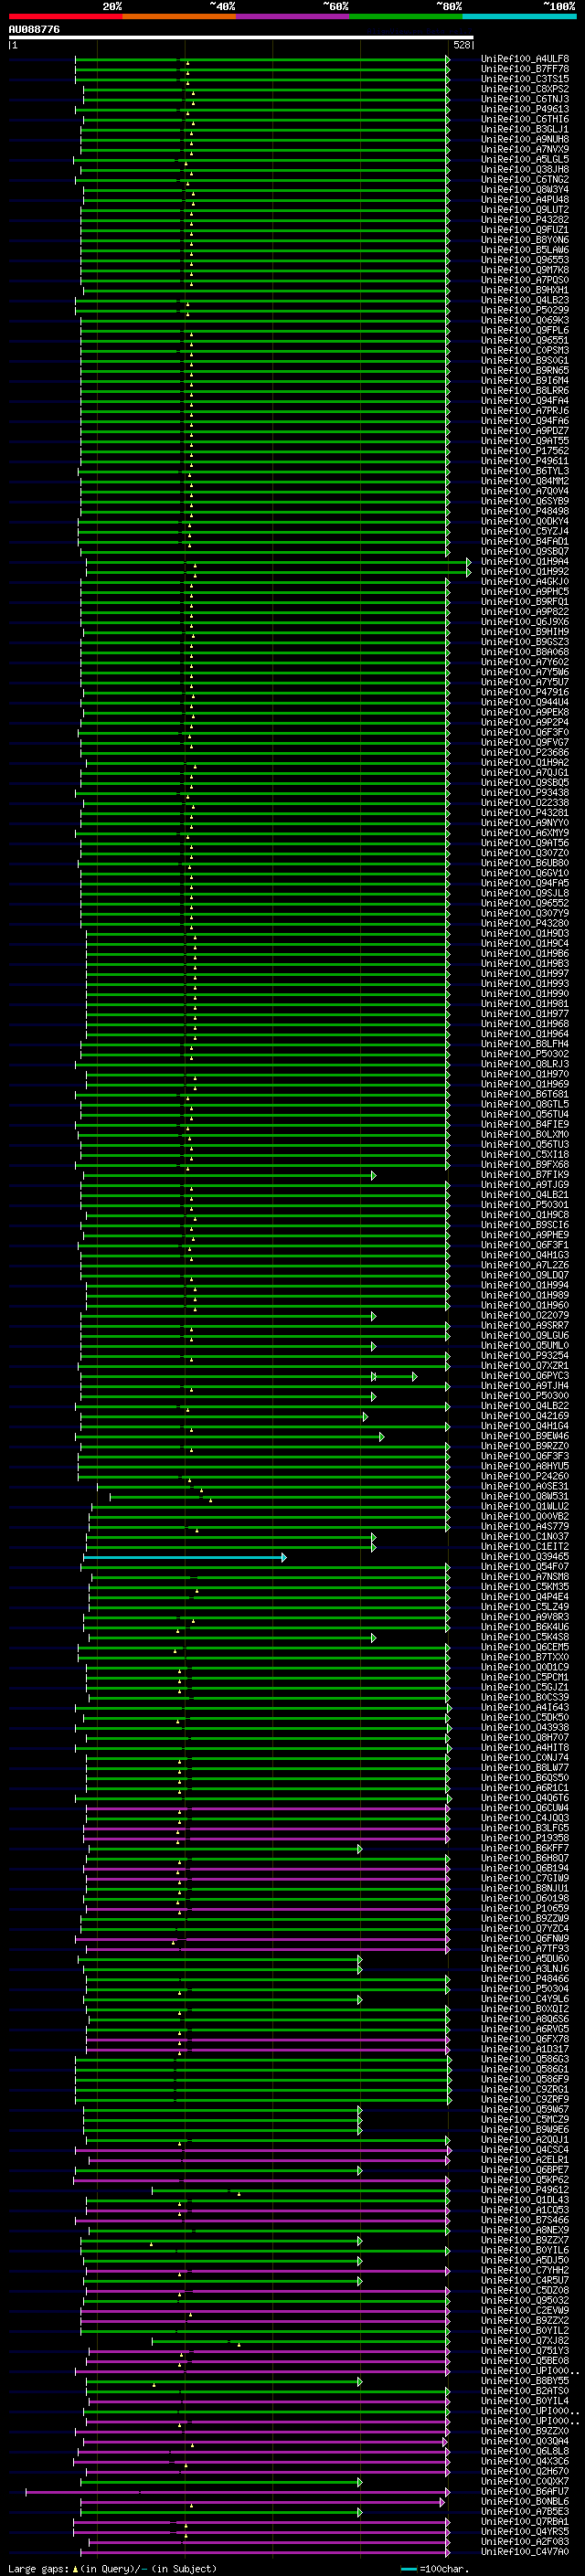The image size is (585, 2576).
Task: Select hit label UniRef100_P50300
Action: (x=524, y=1396)
